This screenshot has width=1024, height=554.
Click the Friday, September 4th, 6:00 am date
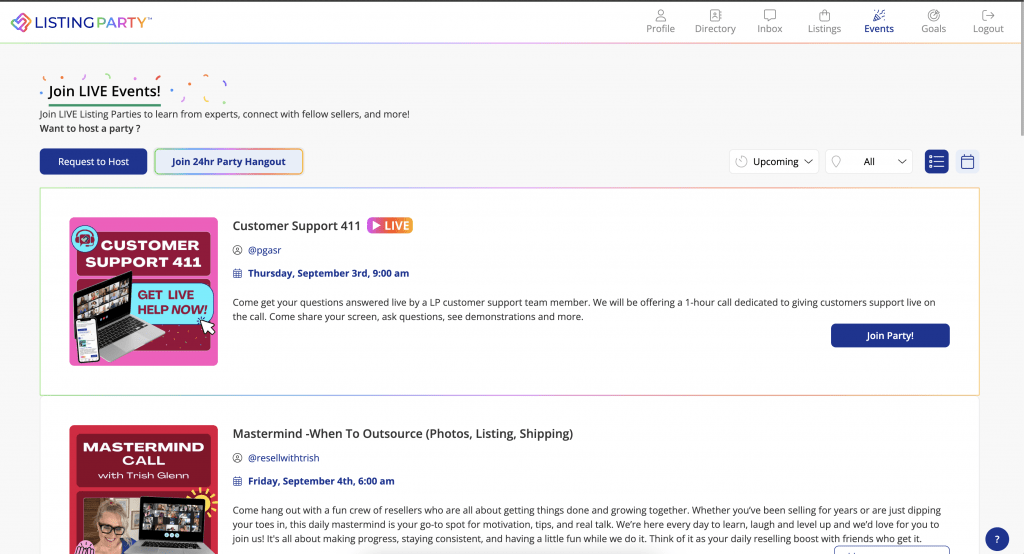tap(321, 481)
